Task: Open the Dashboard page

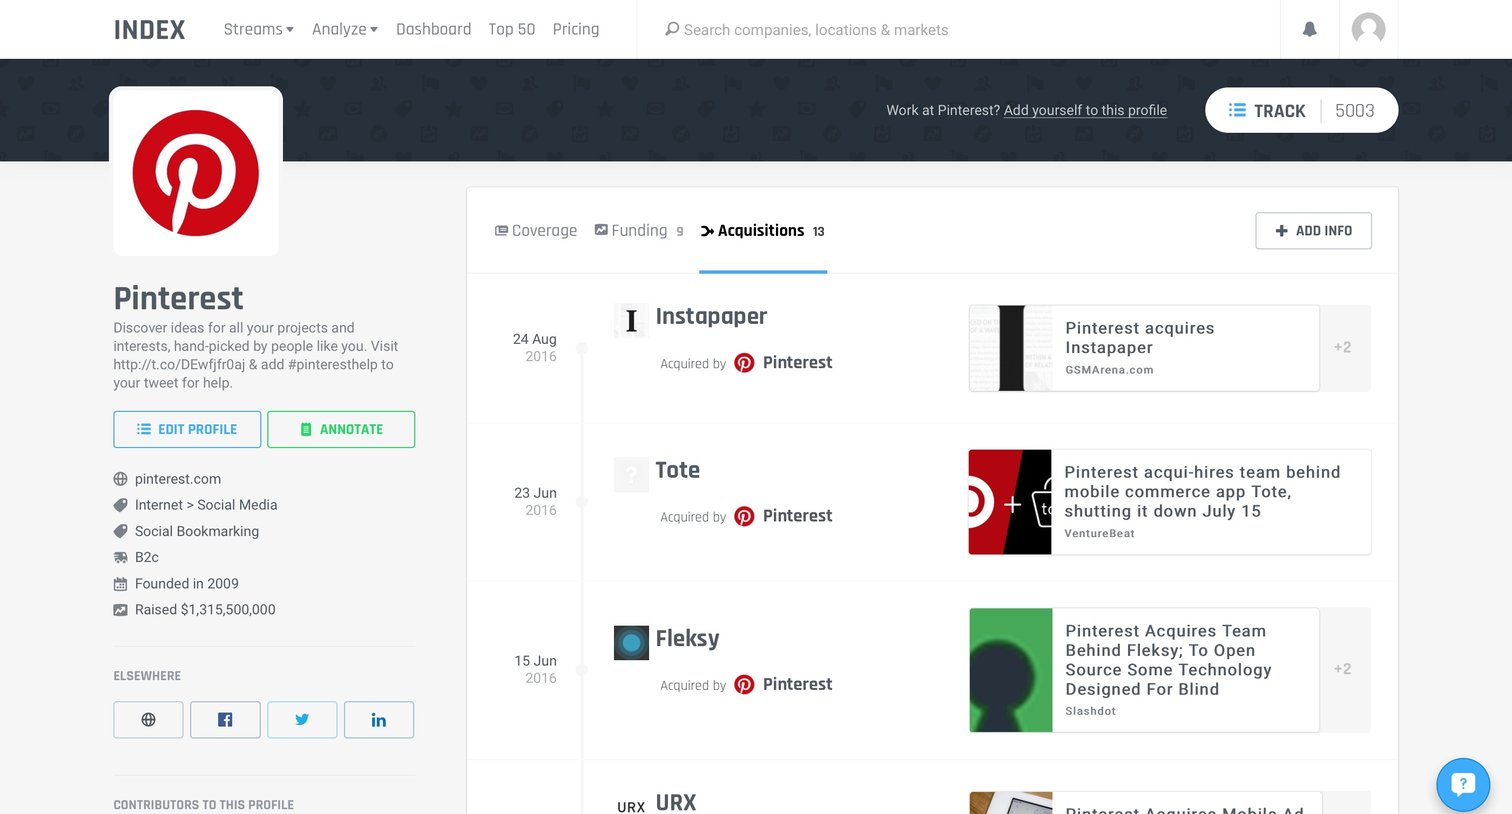Action: (433, 29)
